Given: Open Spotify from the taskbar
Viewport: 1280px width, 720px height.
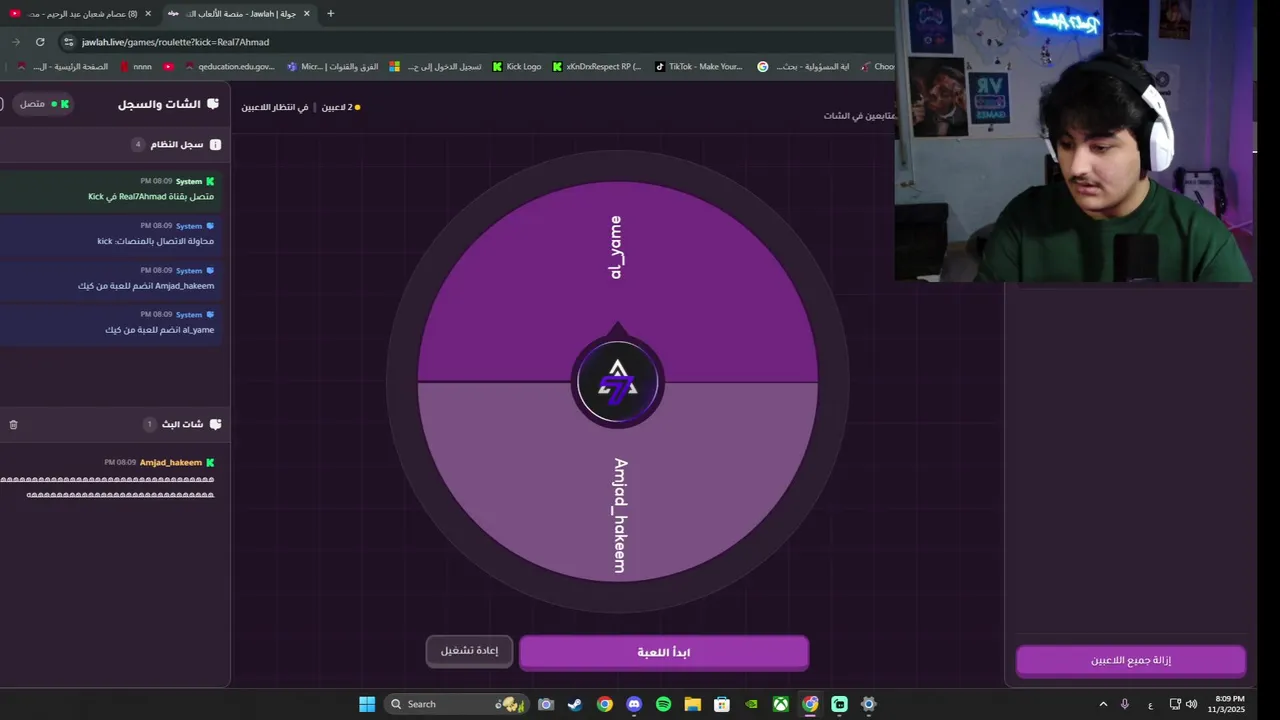Looking at the screenshot, I should 663,704.
